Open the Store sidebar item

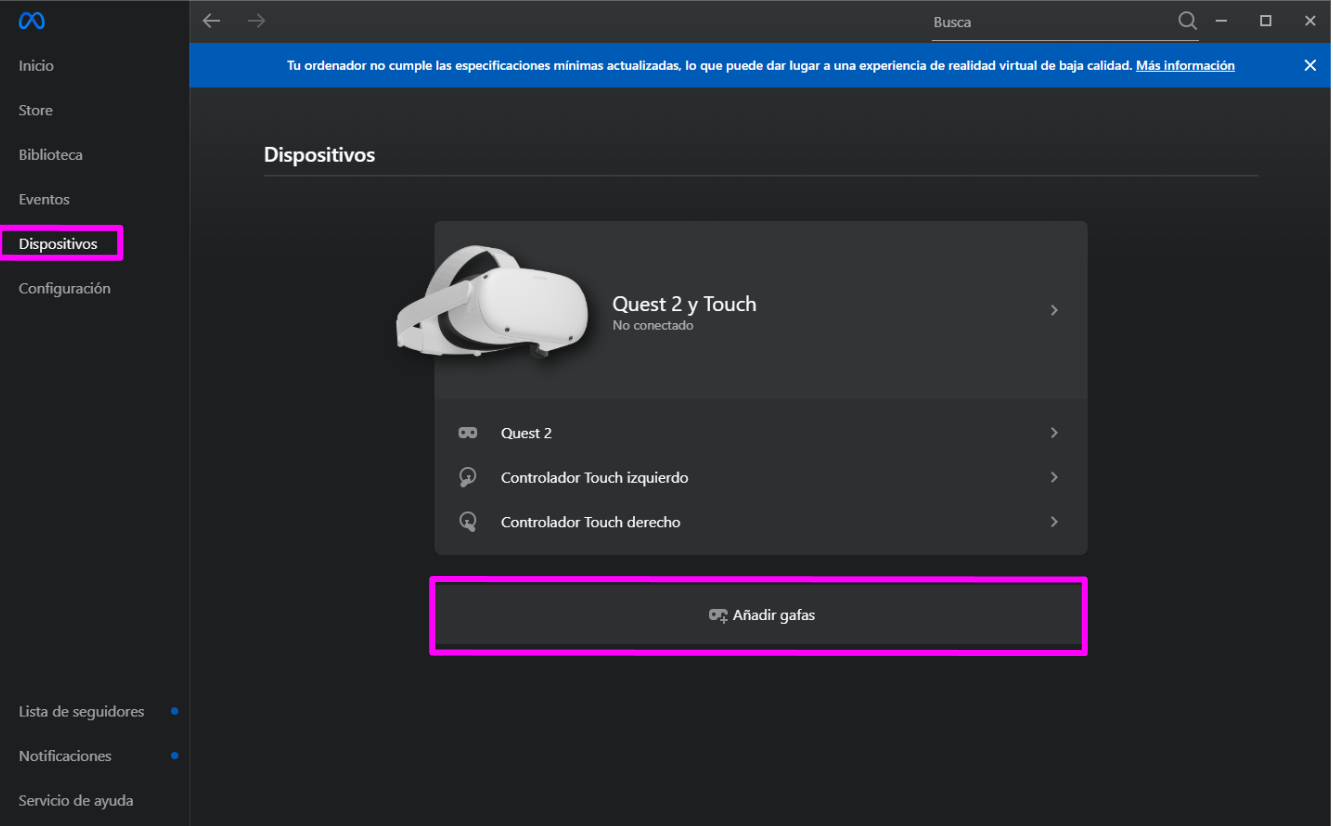click(x=35, y=110)
